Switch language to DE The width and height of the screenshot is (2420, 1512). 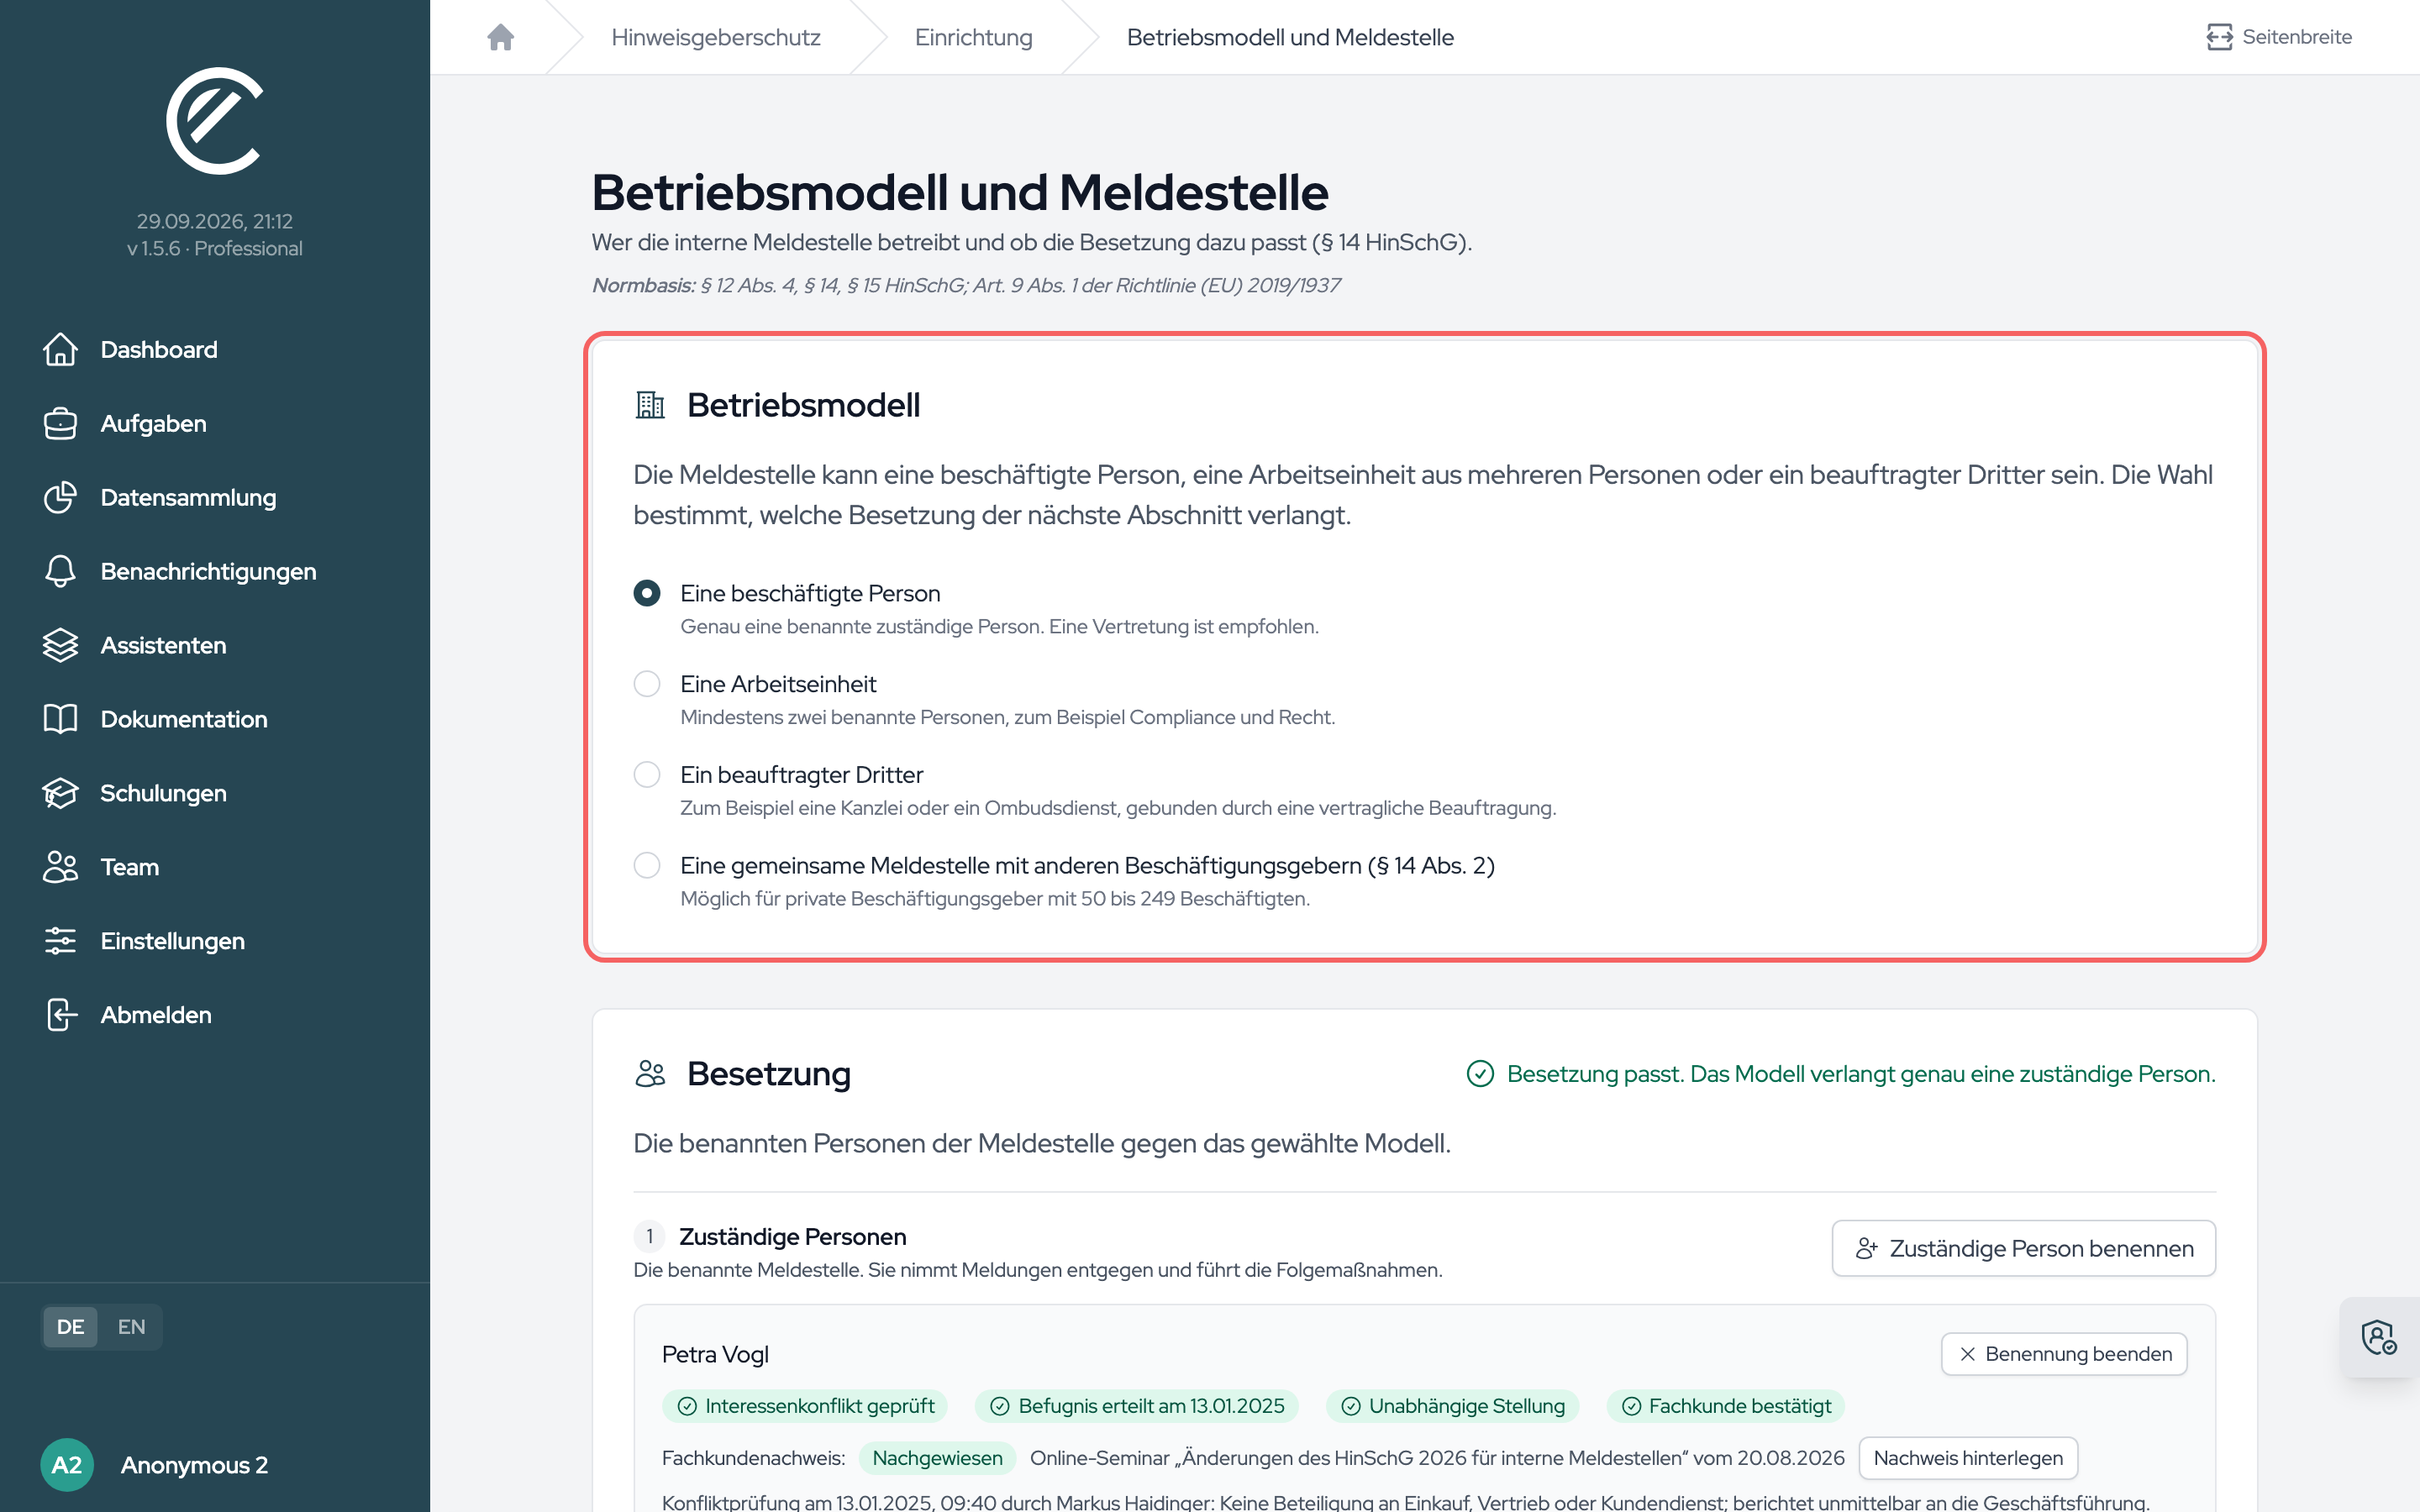click(x=70, y=1327)
